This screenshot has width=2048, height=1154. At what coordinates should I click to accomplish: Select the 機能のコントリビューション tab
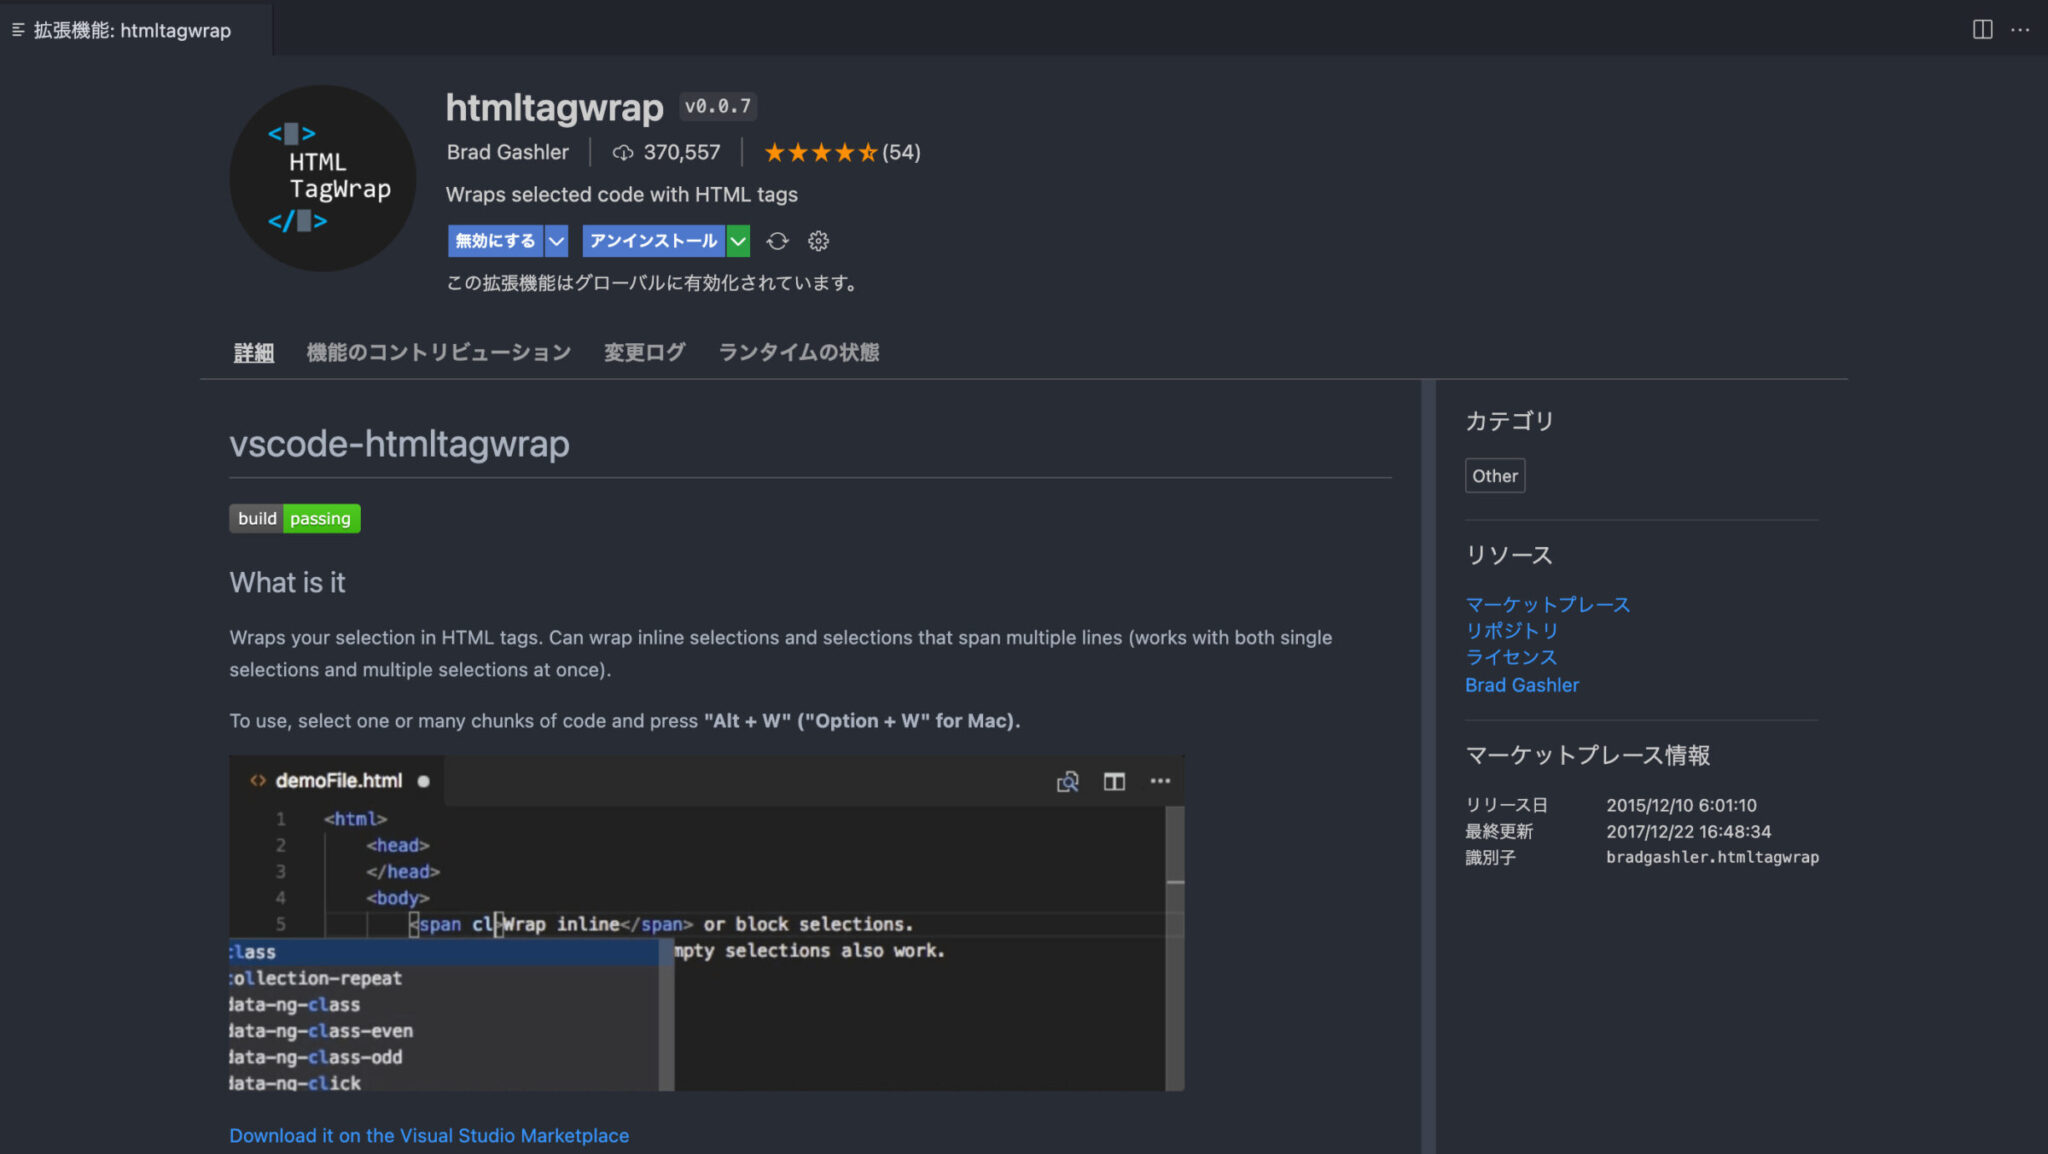(x=438, y=352)
